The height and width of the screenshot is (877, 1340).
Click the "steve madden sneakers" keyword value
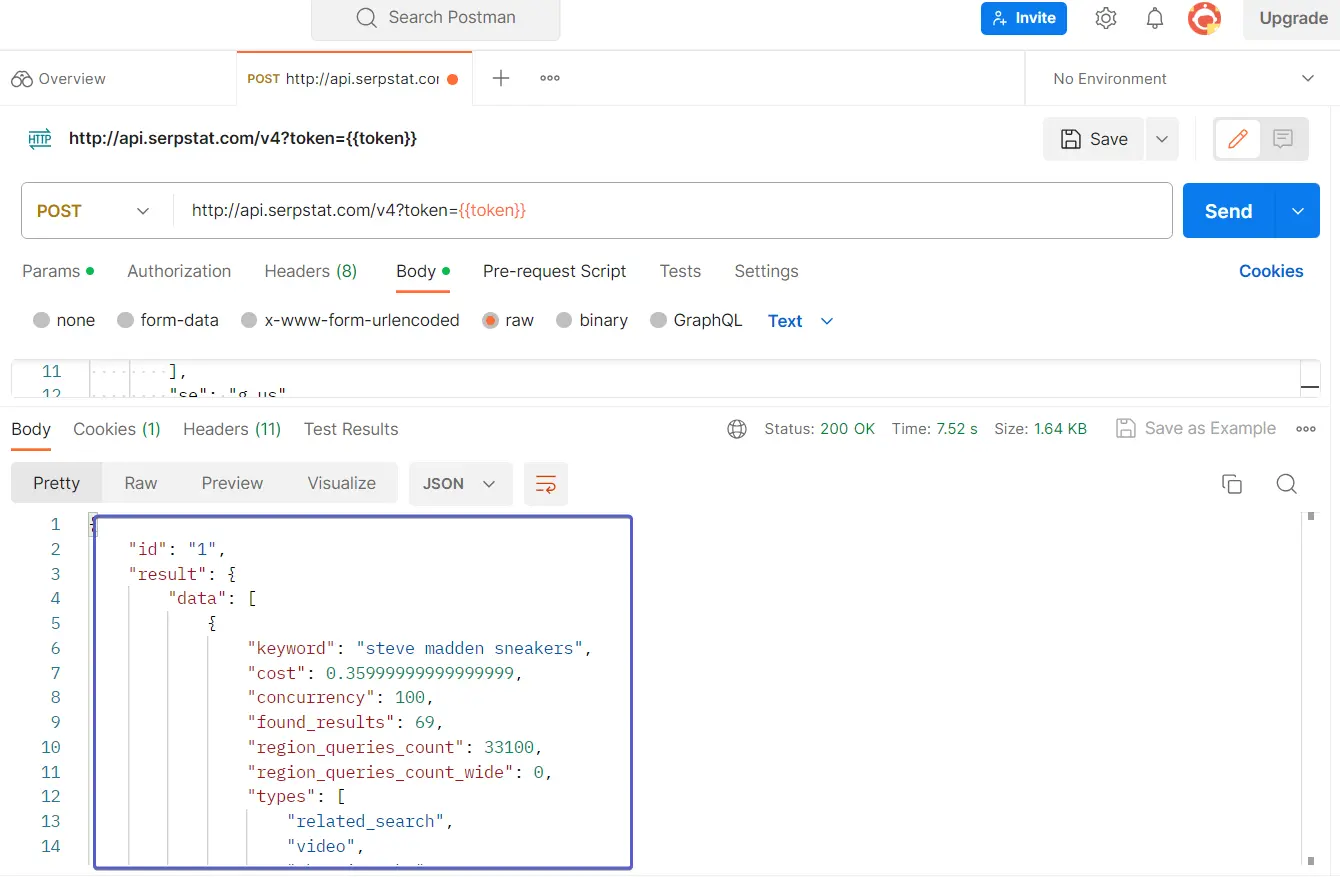(470, 648)
